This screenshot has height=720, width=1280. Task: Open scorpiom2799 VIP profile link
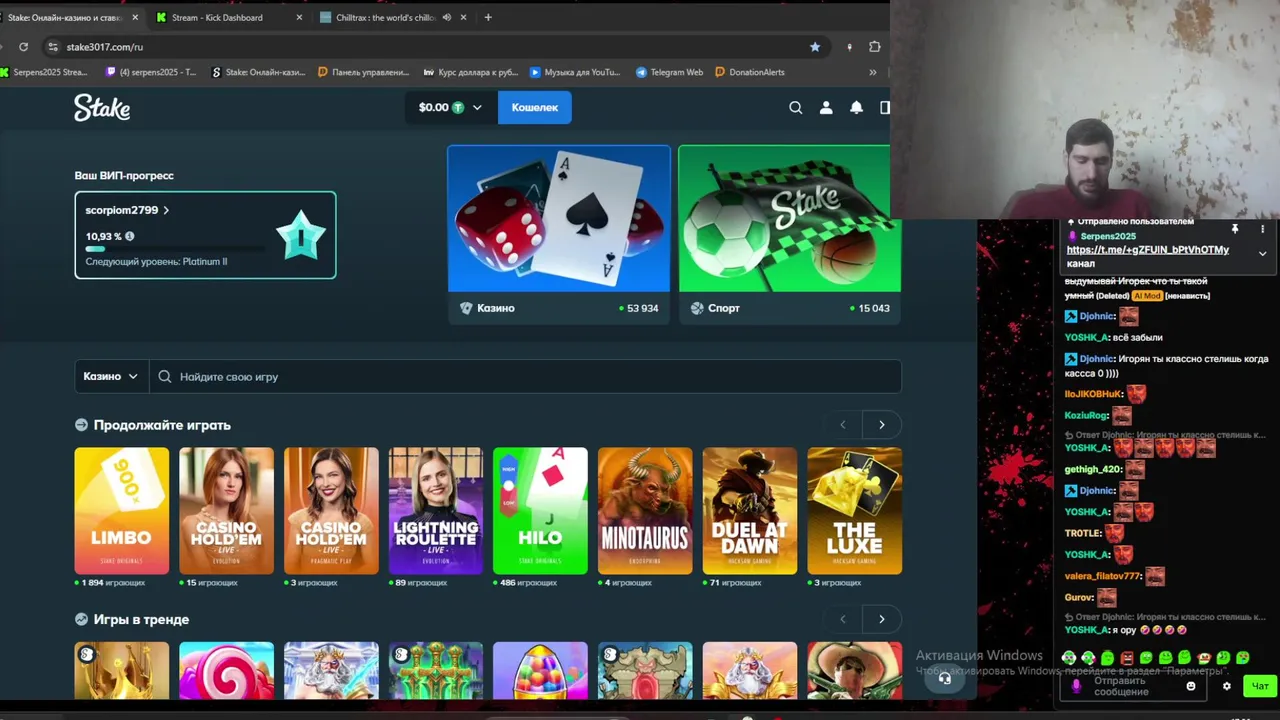pos(127,211)
